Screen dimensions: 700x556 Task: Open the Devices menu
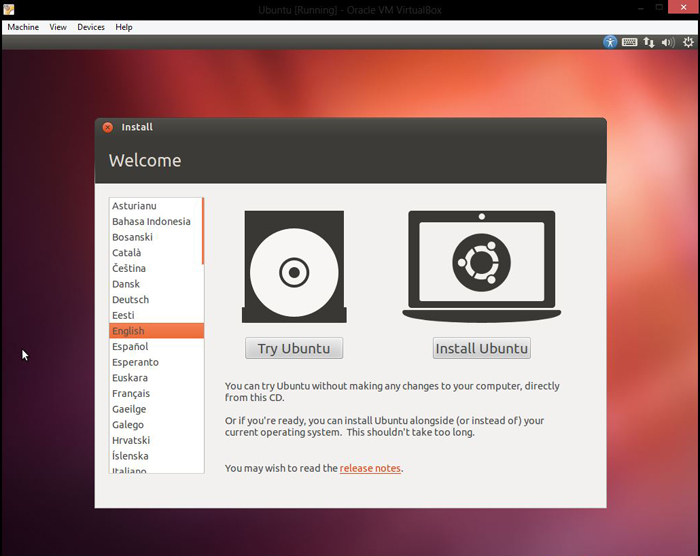click(91, 27)
